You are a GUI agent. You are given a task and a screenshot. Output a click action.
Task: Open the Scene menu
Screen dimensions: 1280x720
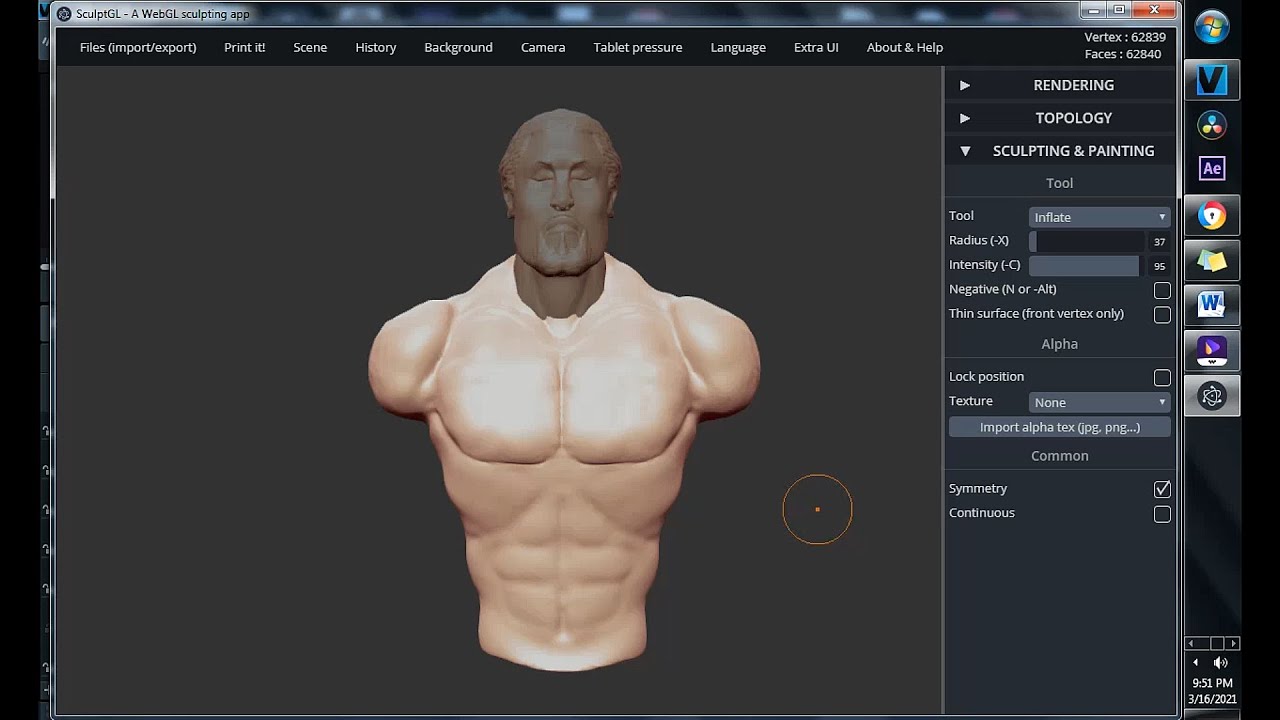pos(310,47)
